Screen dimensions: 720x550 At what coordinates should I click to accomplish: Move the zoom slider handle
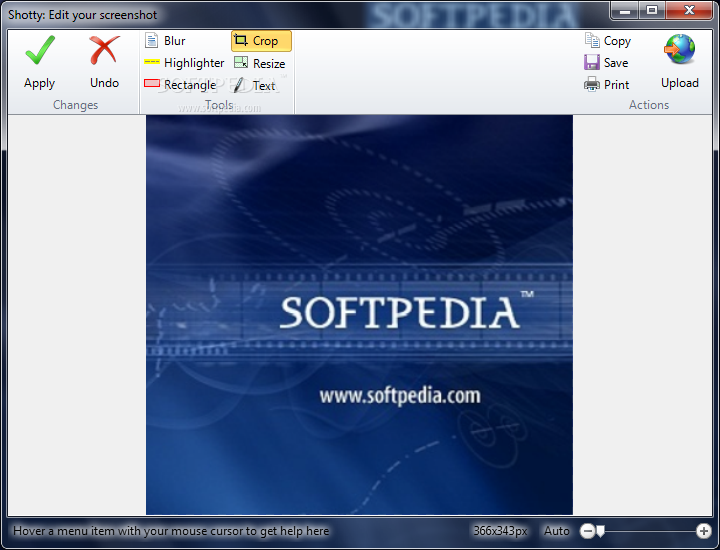tap(600, 531)
